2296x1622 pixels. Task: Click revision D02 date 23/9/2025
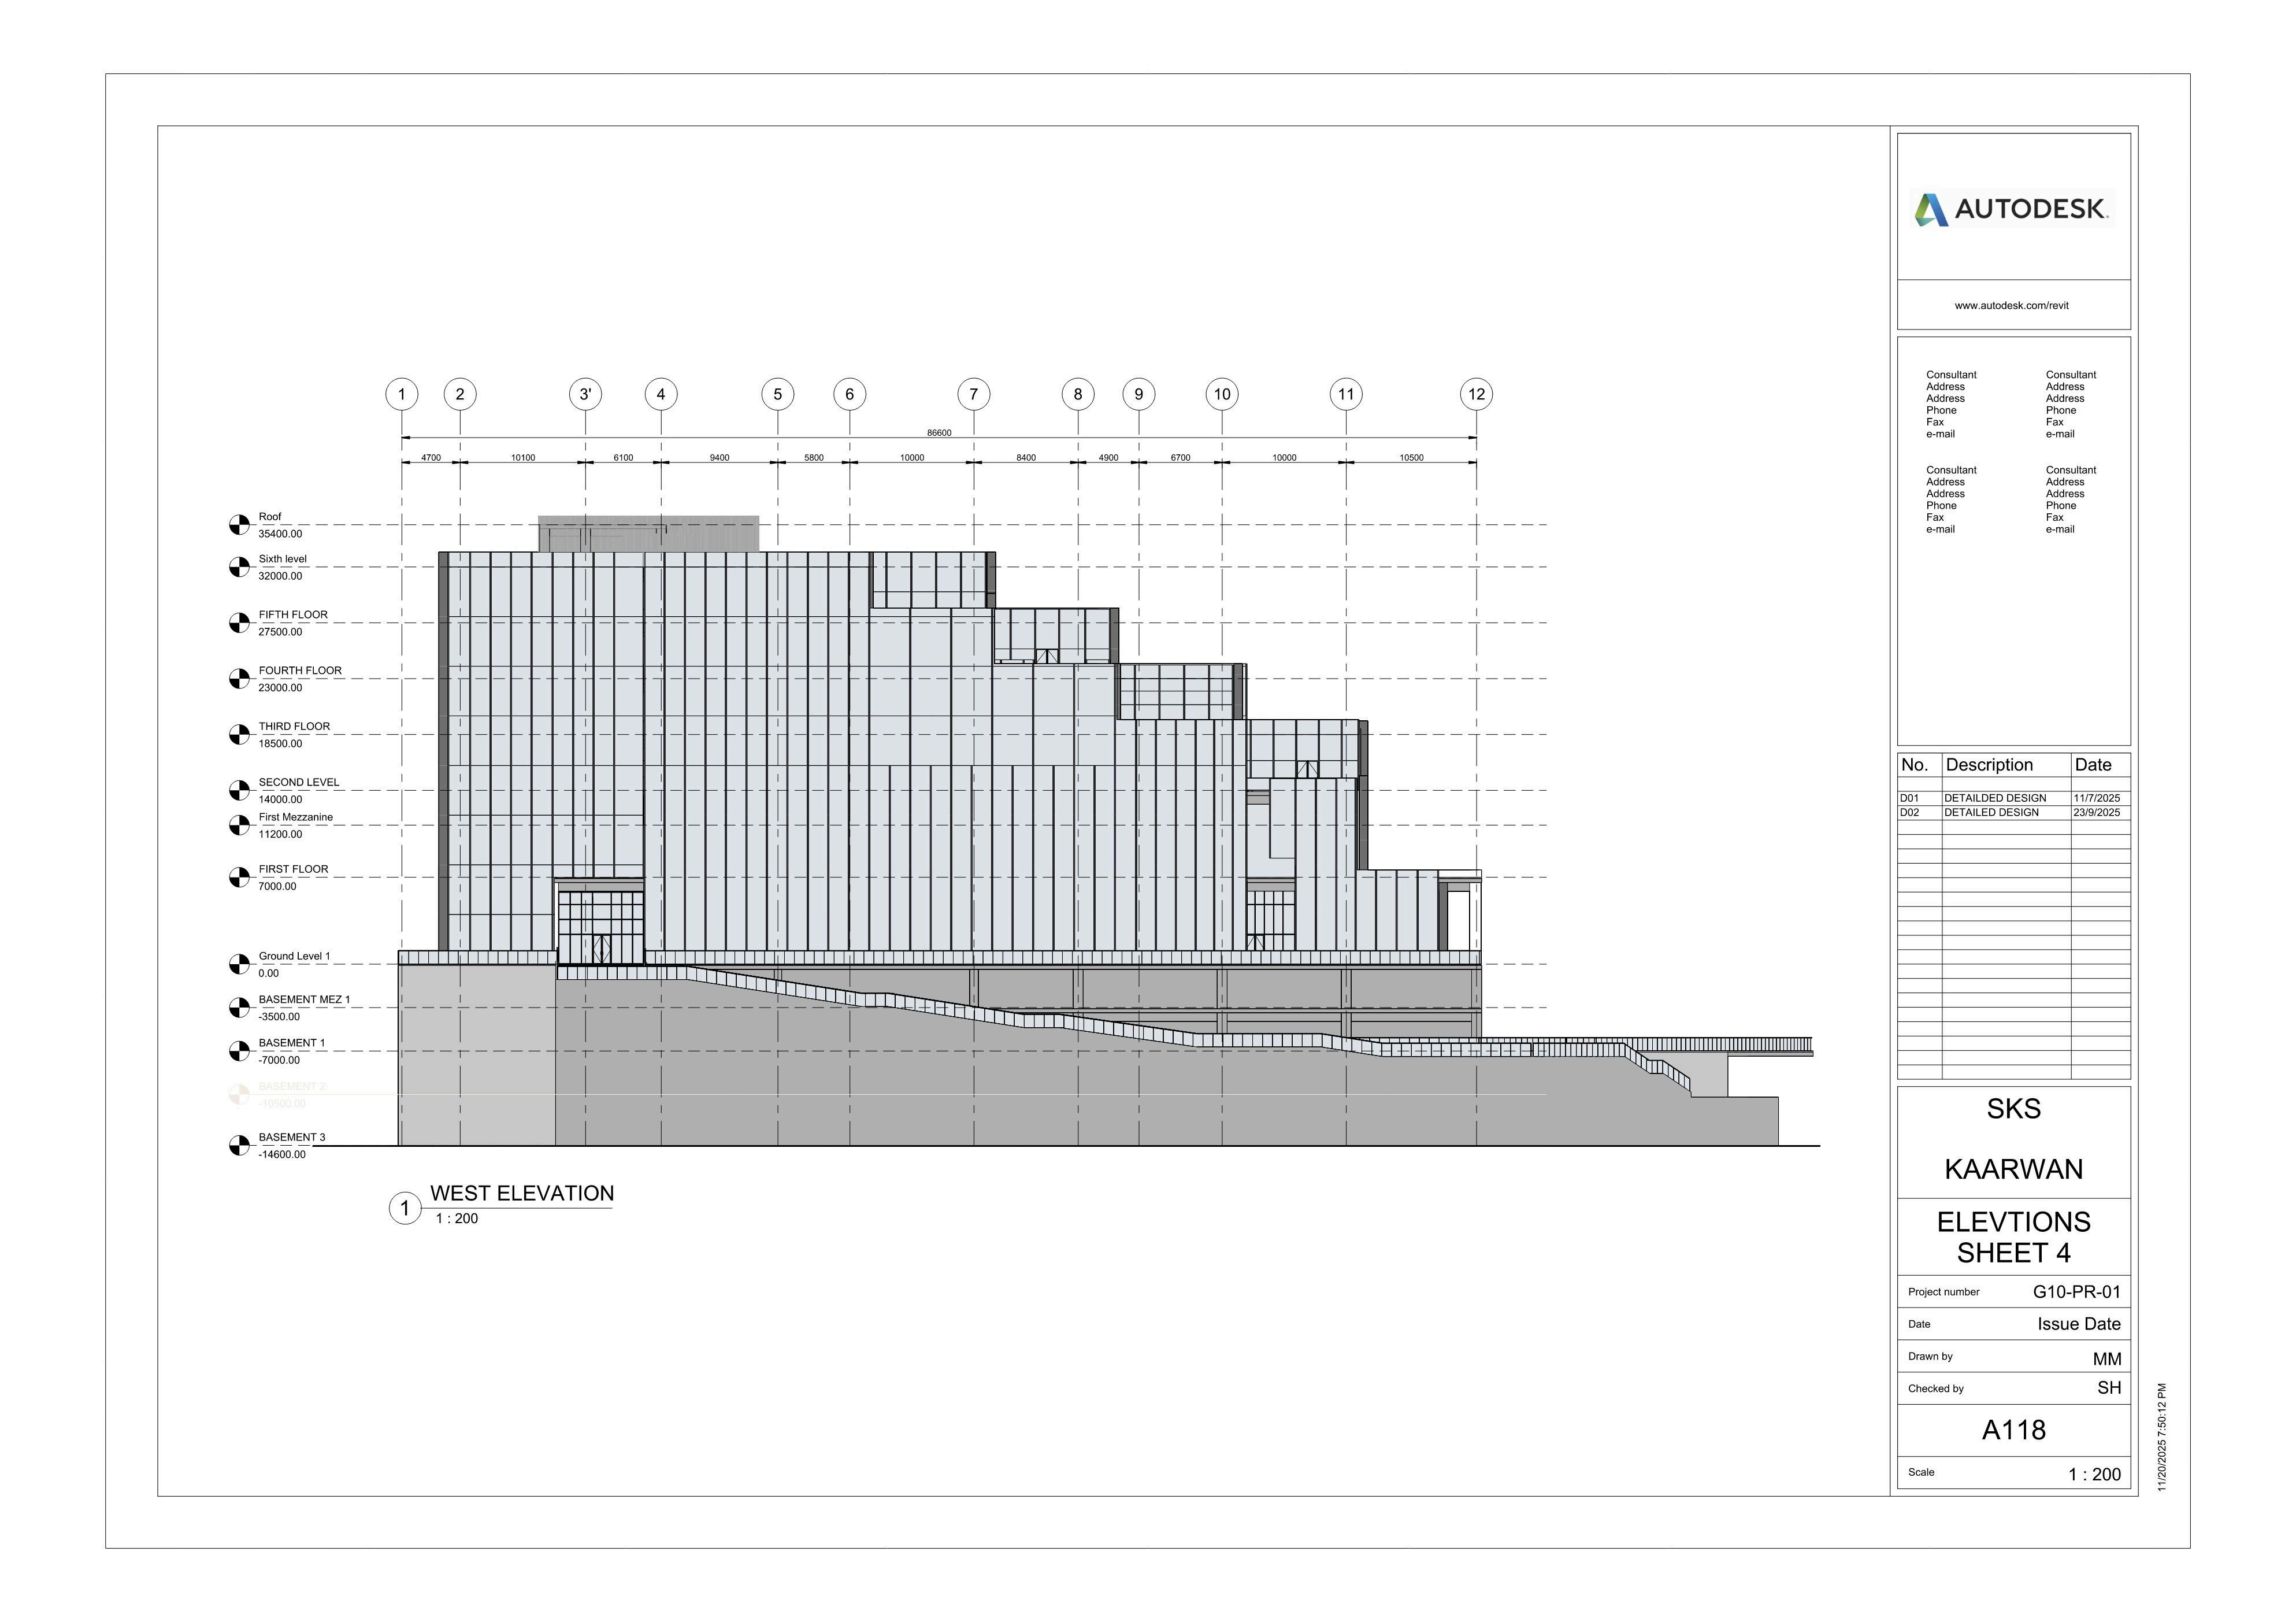point(2096,813)
